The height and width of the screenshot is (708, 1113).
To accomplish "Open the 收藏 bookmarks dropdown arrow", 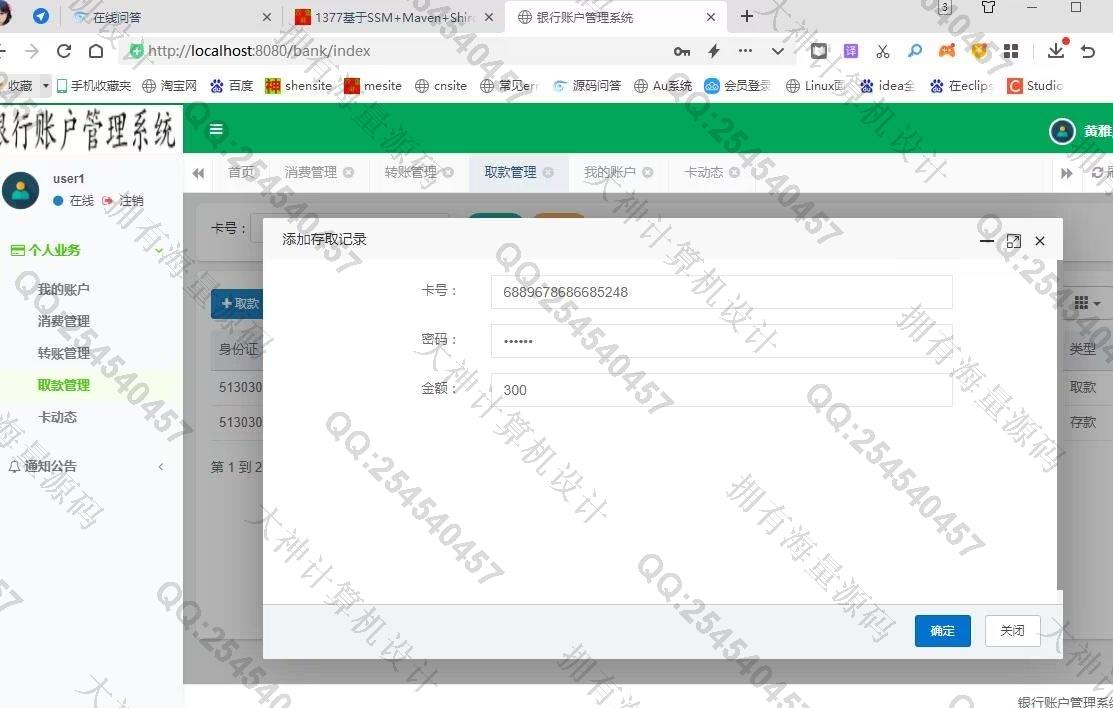I will click(46, 85).
